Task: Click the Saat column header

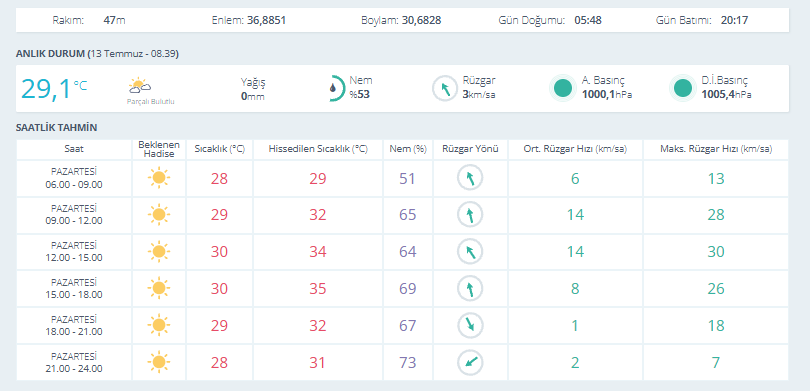Action: pyautogui.click(x=74, y=149)
